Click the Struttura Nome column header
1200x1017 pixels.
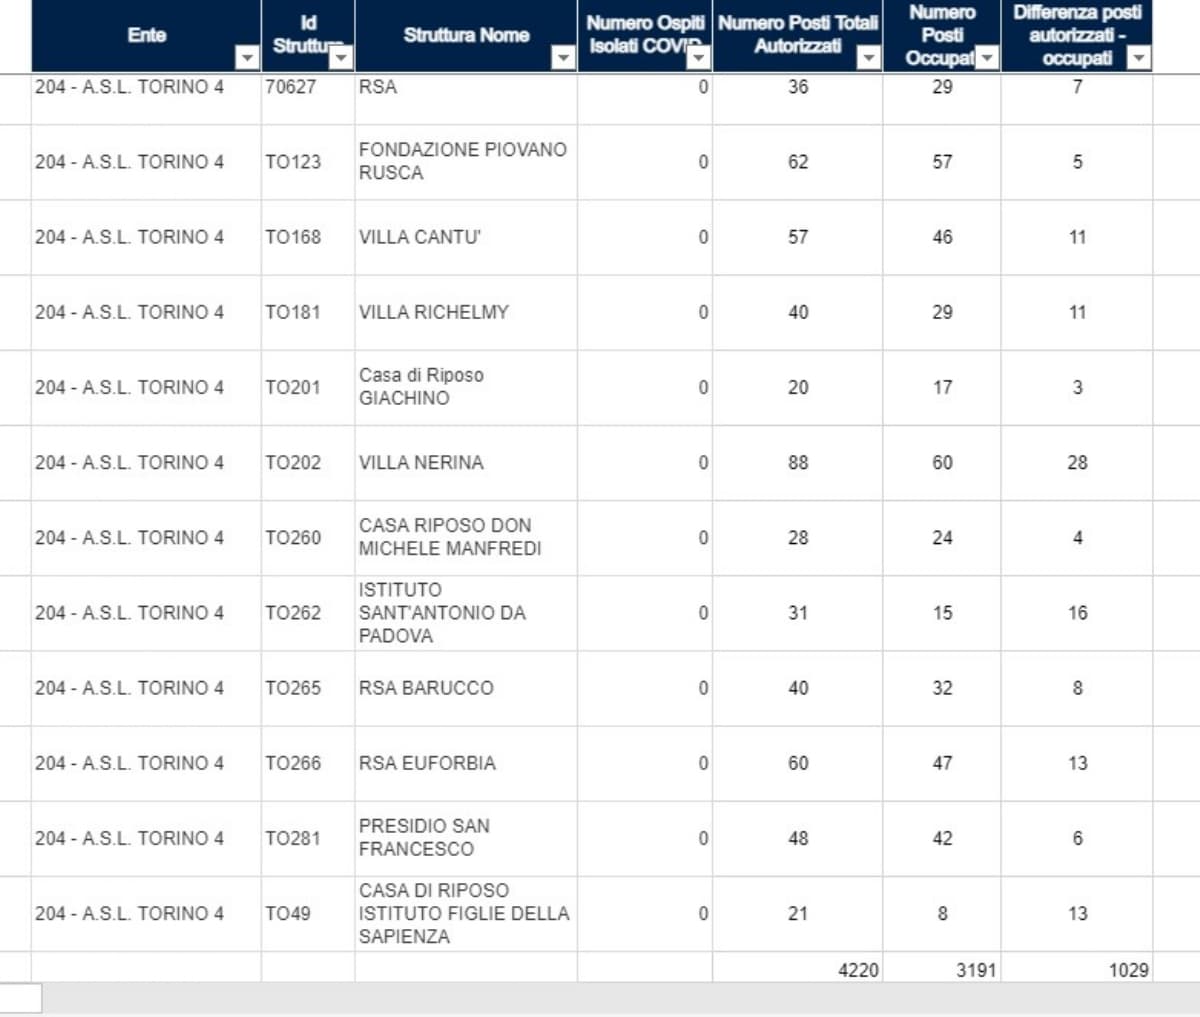(465, 35)
